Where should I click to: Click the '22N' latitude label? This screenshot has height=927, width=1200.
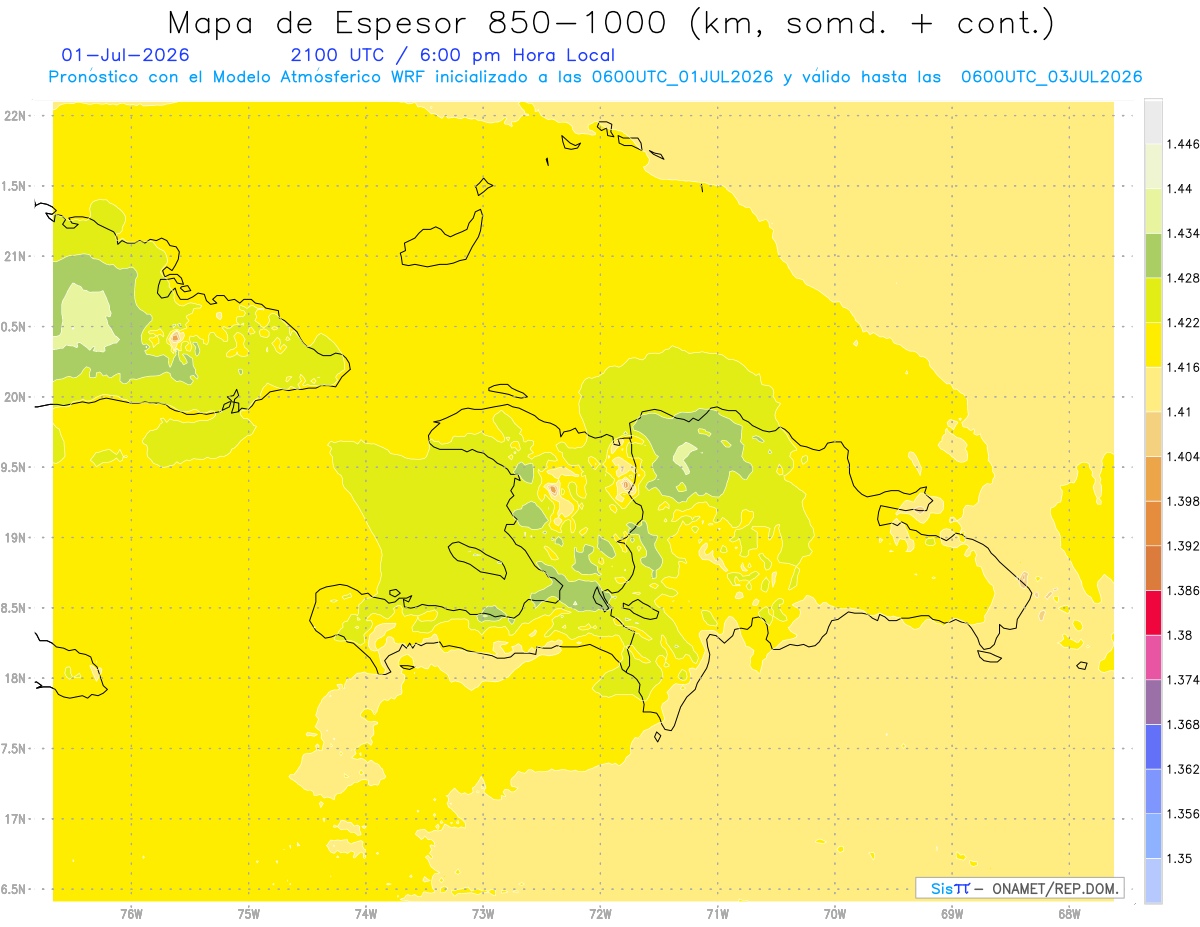15,116
